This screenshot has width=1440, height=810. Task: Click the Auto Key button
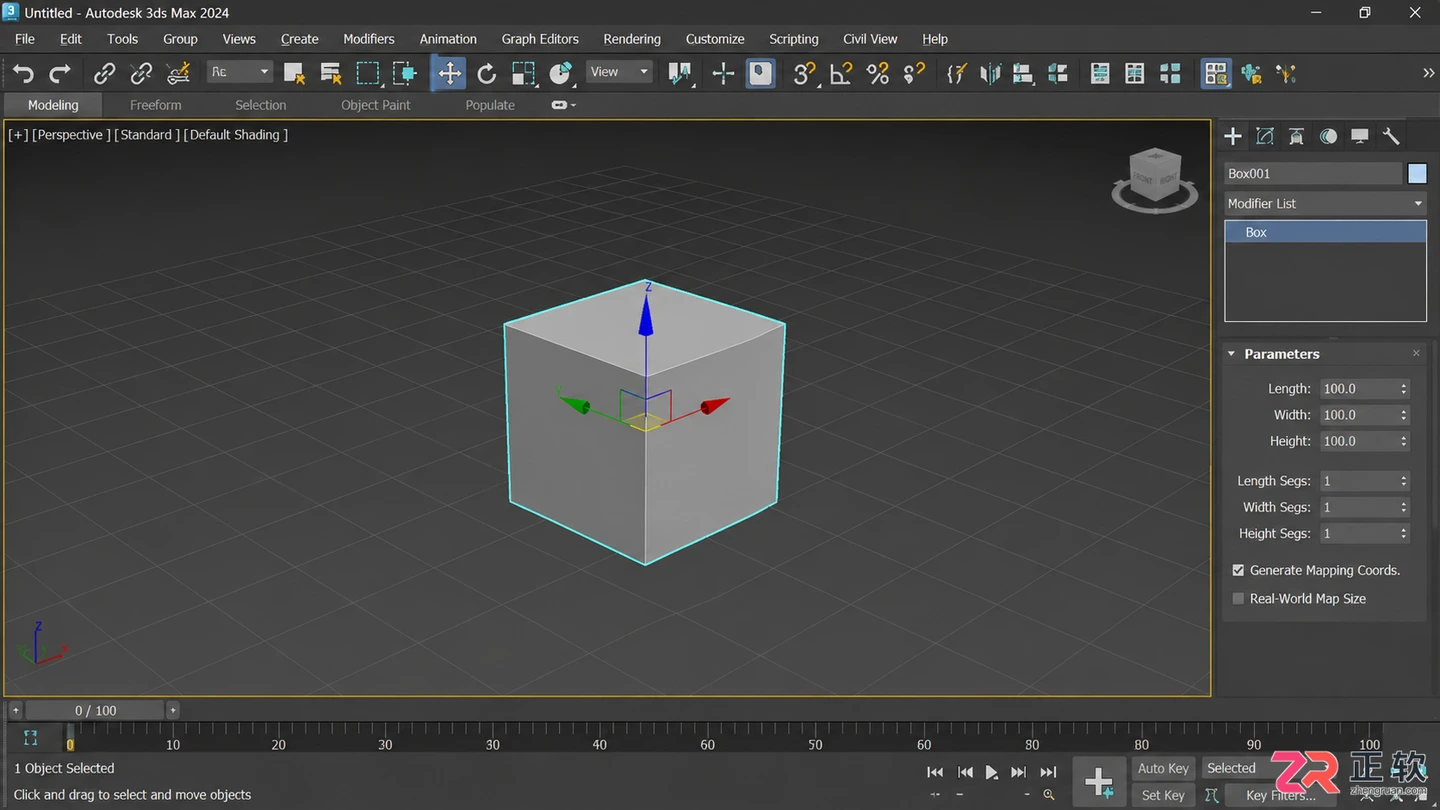(x=1163, y=768)
